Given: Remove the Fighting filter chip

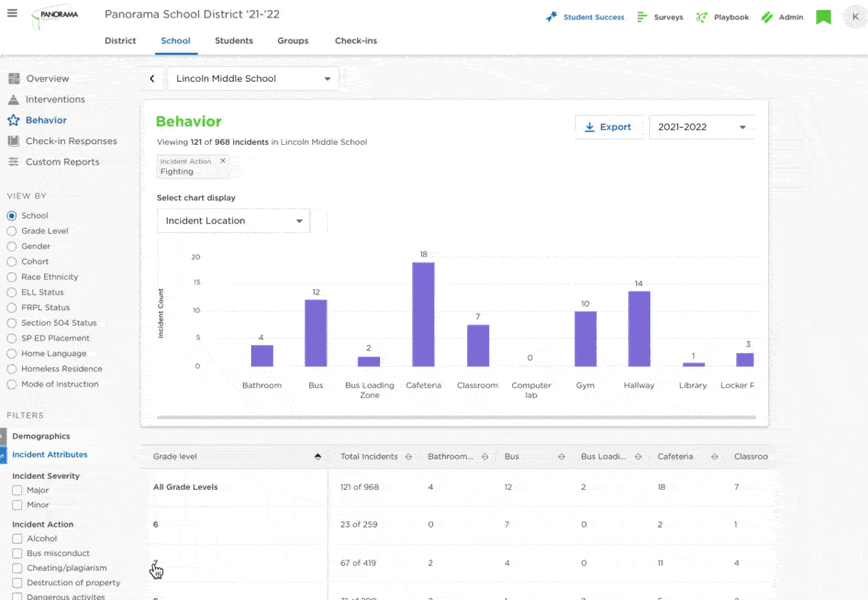Looking at the screenshot, I should pyautogui.click(x=222, y=160).
